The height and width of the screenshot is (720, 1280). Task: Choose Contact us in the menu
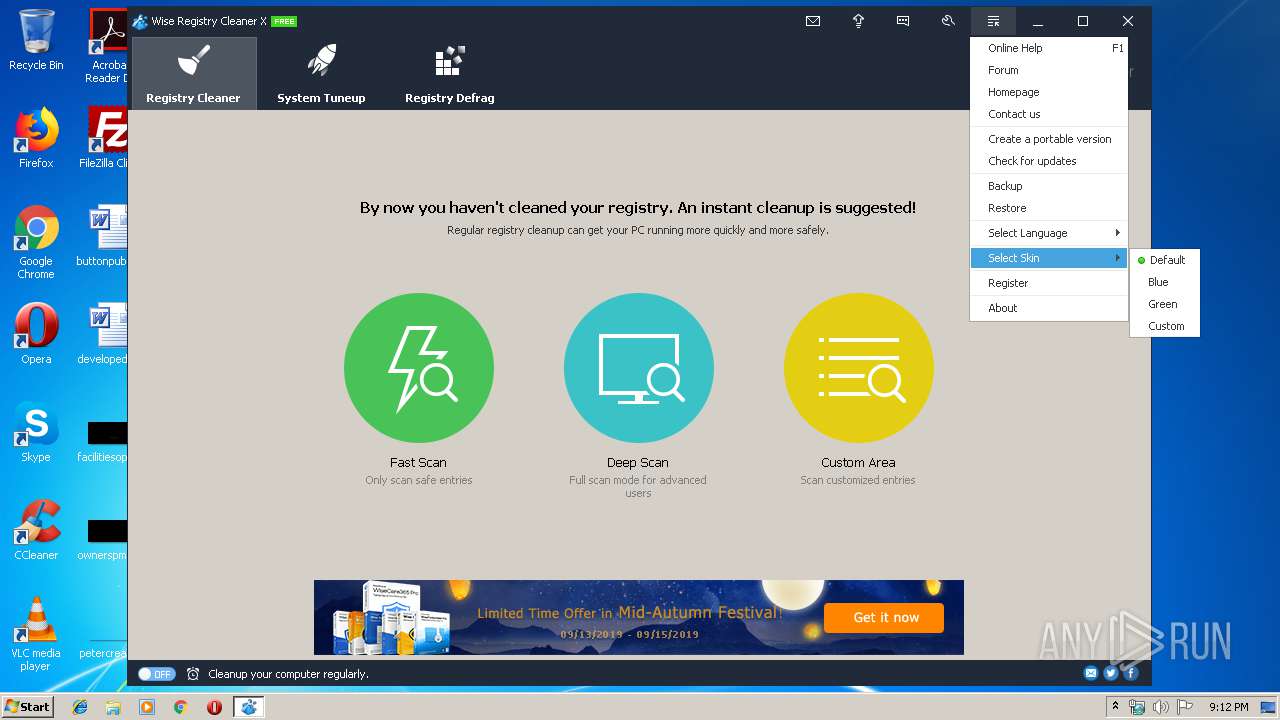click(x=1049, y=114)
